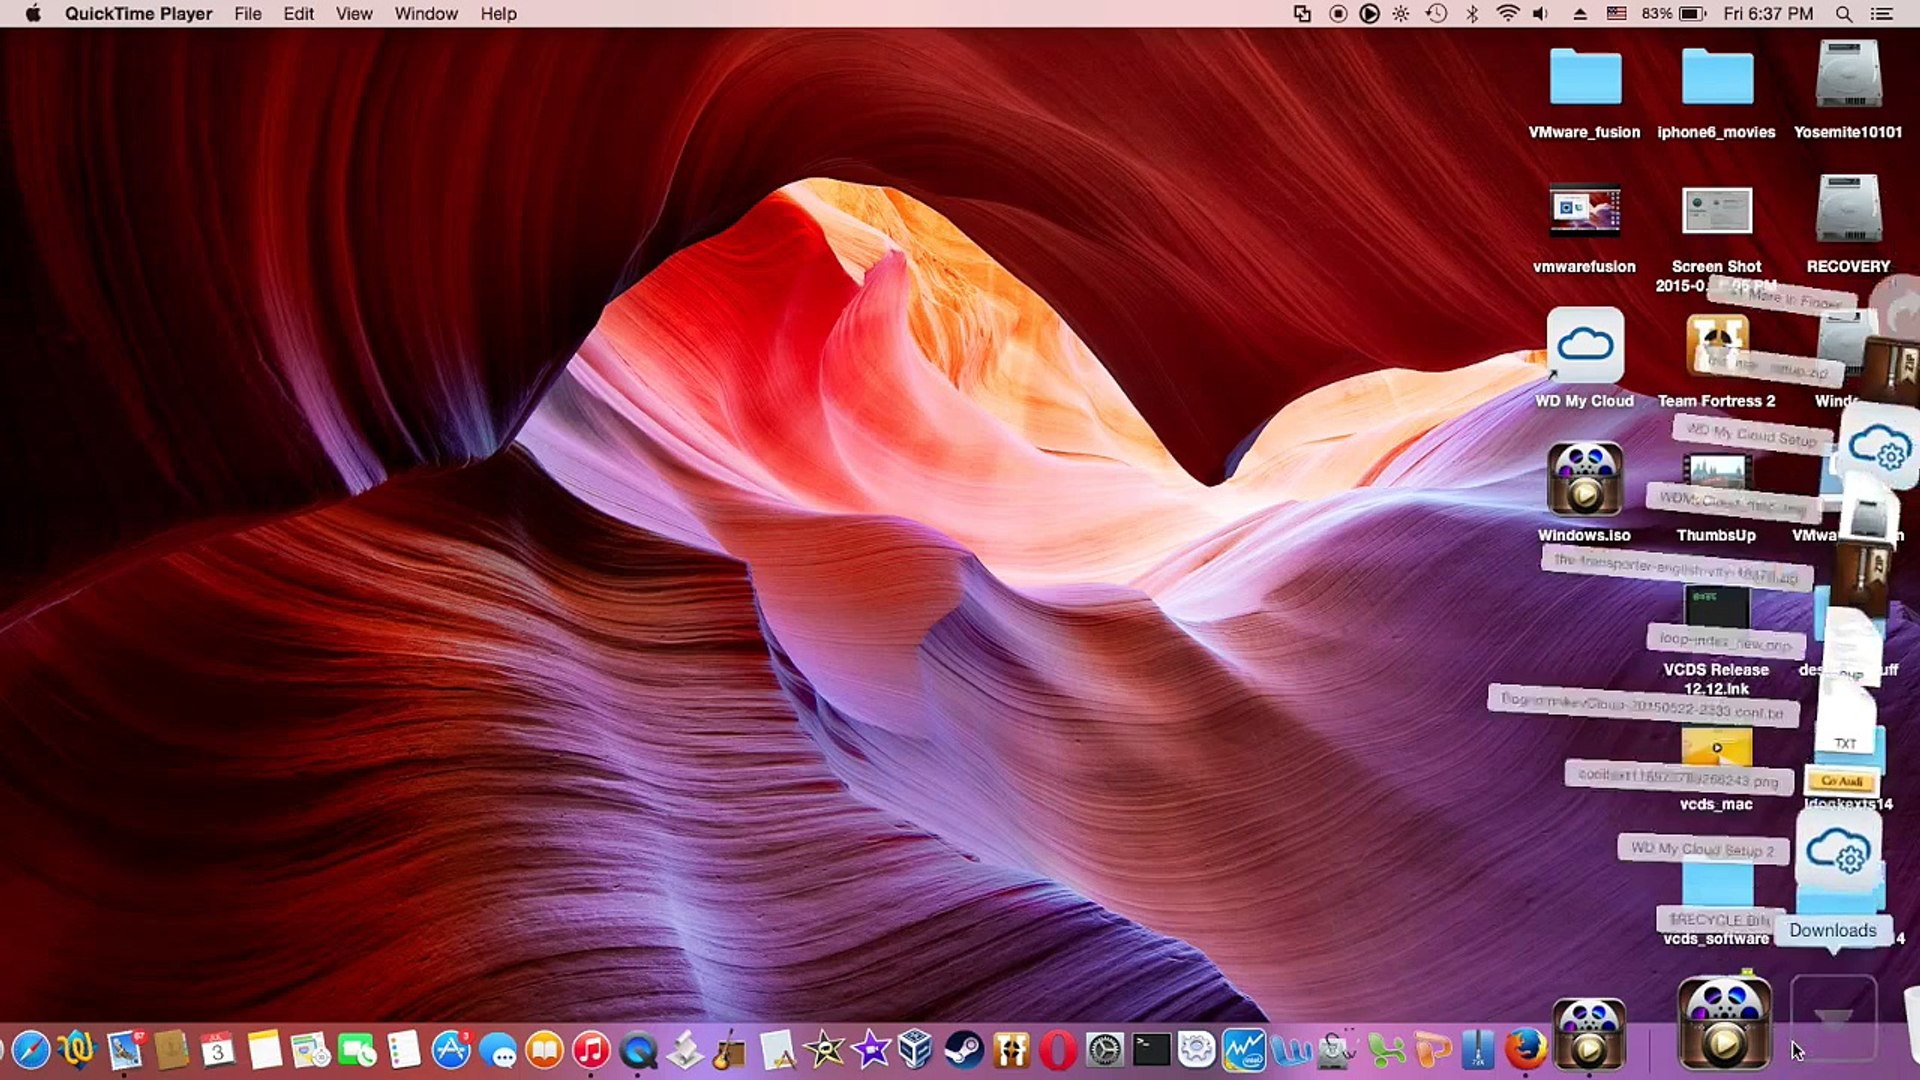The height and width of the screenshot is (1080, 1920).
Task: Select the WD My Cloud desktop icon
Action: pos(1584,346)
